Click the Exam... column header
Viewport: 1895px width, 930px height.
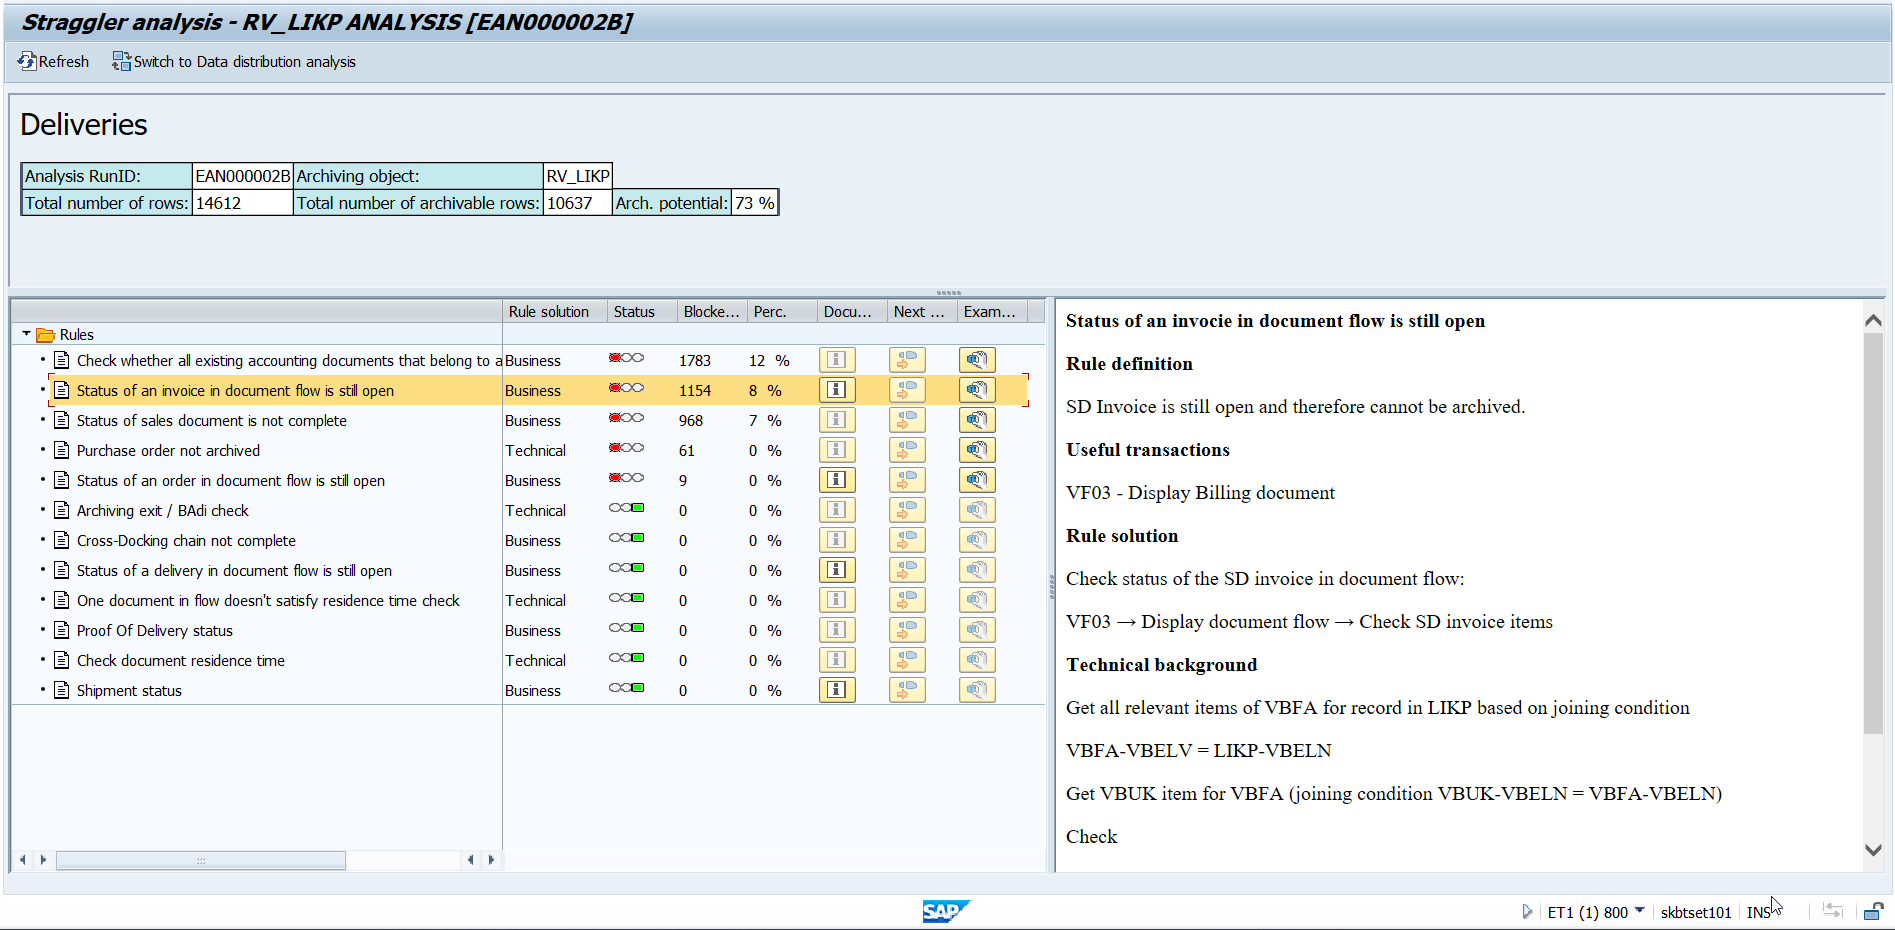point(992,311)
